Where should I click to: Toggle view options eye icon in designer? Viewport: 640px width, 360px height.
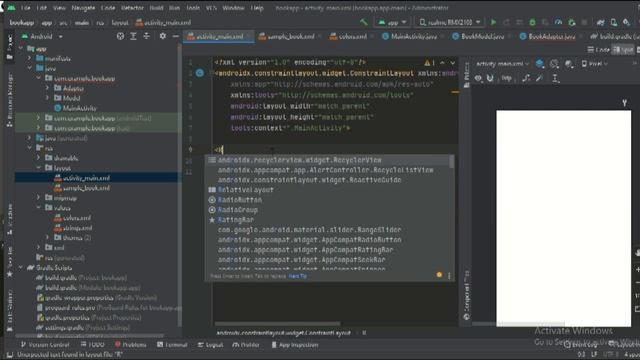point(478,78)
